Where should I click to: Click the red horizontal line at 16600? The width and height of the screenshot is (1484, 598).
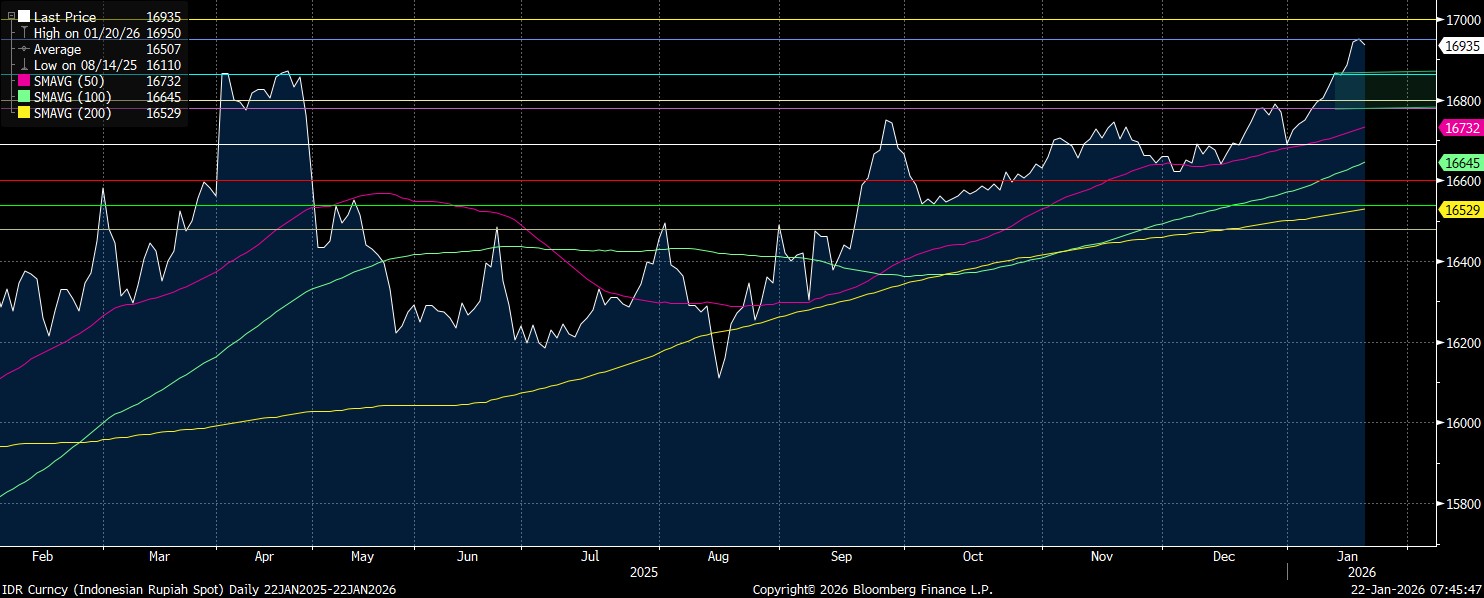coord(700,181)
